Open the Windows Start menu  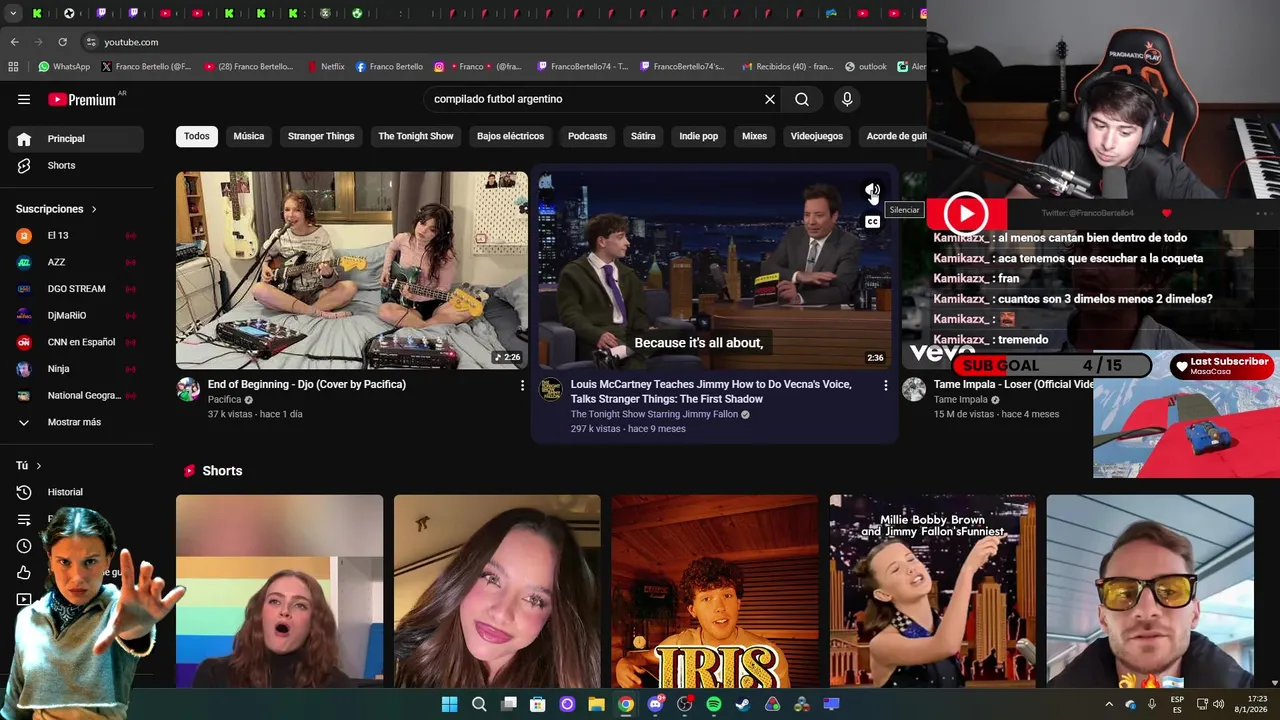click(450, 704)
